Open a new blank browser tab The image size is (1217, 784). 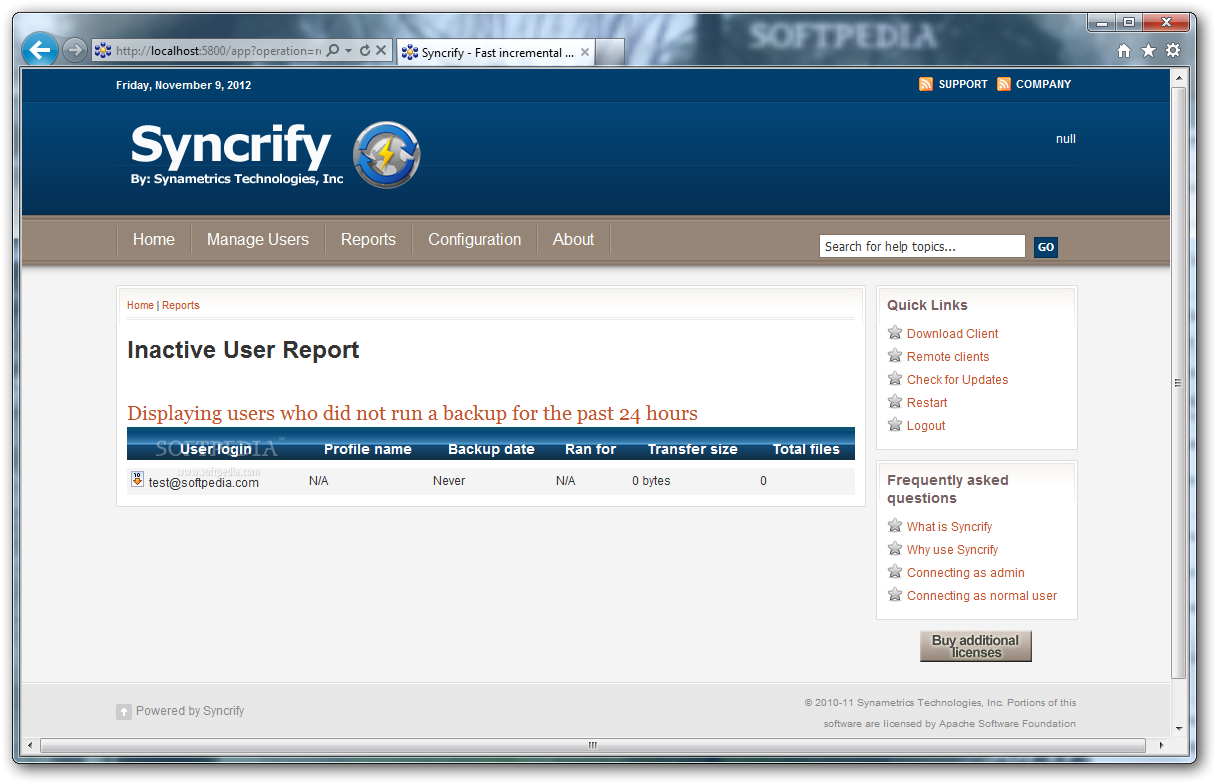click(611, 52)
